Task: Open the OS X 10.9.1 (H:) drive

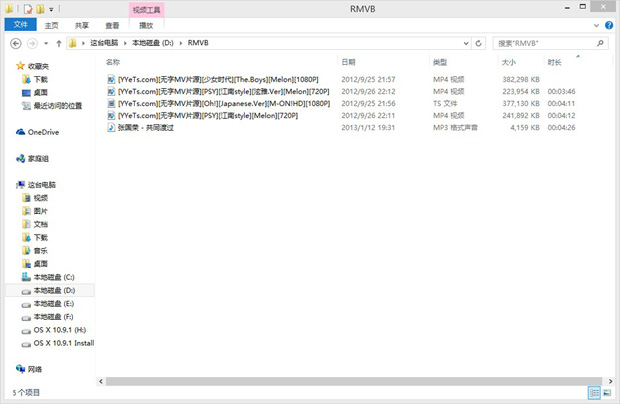Action: coord(59,329)
